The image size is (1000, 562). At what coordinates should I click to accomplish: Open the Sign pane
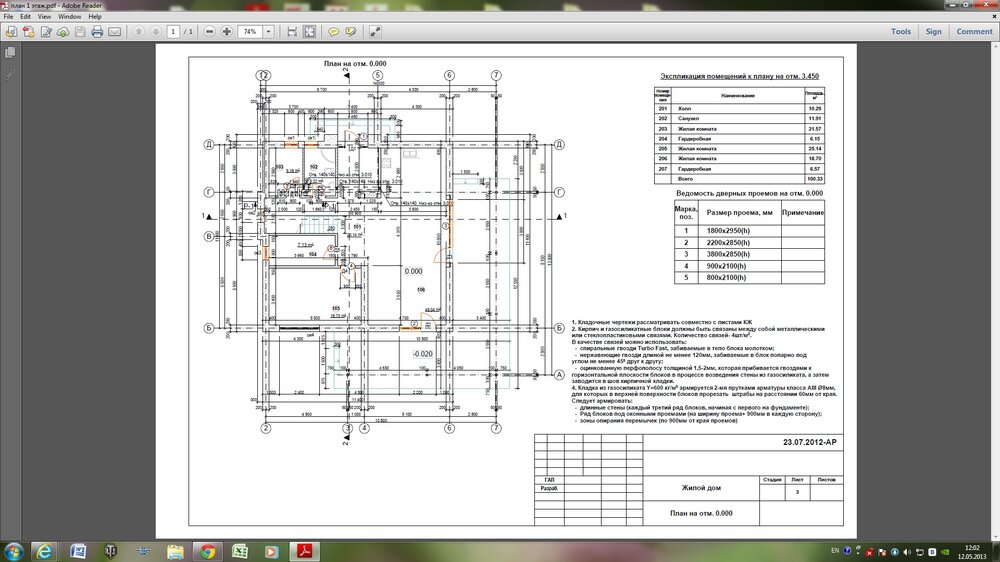[x=933, y=32]
